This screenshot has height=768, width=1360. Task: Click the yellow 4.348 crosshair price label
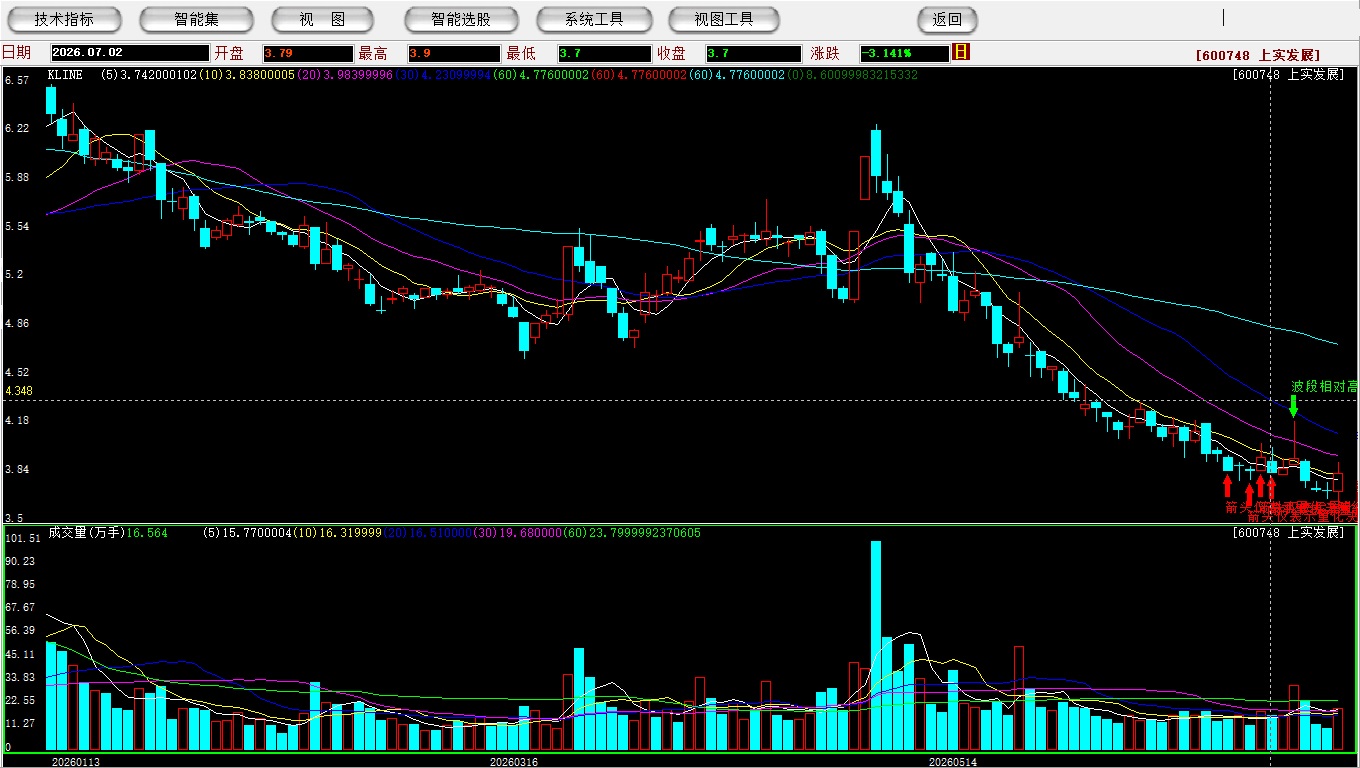19,390
